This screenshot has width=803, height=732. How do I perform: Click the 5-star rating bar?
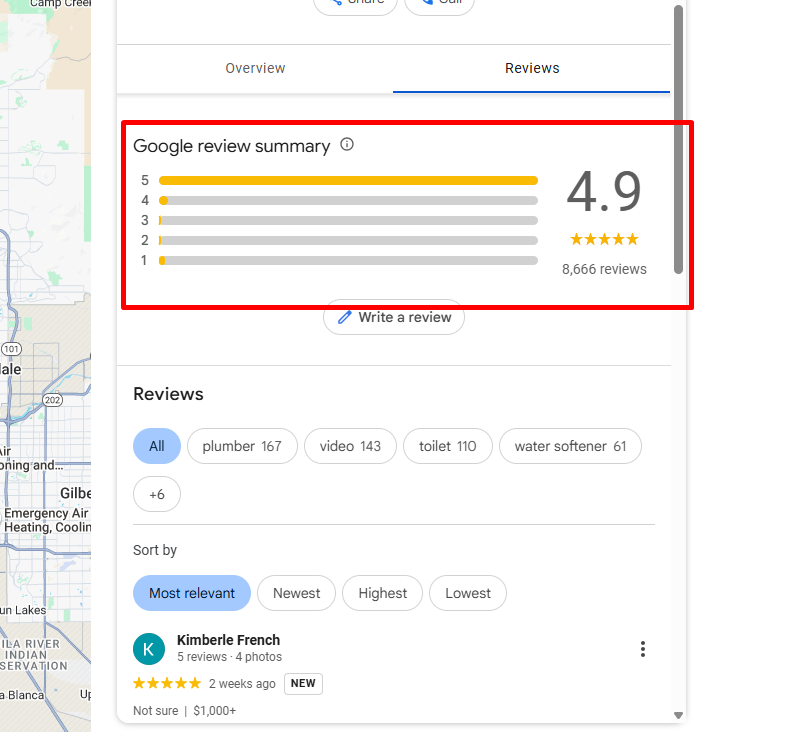click(x=348, y=180)
